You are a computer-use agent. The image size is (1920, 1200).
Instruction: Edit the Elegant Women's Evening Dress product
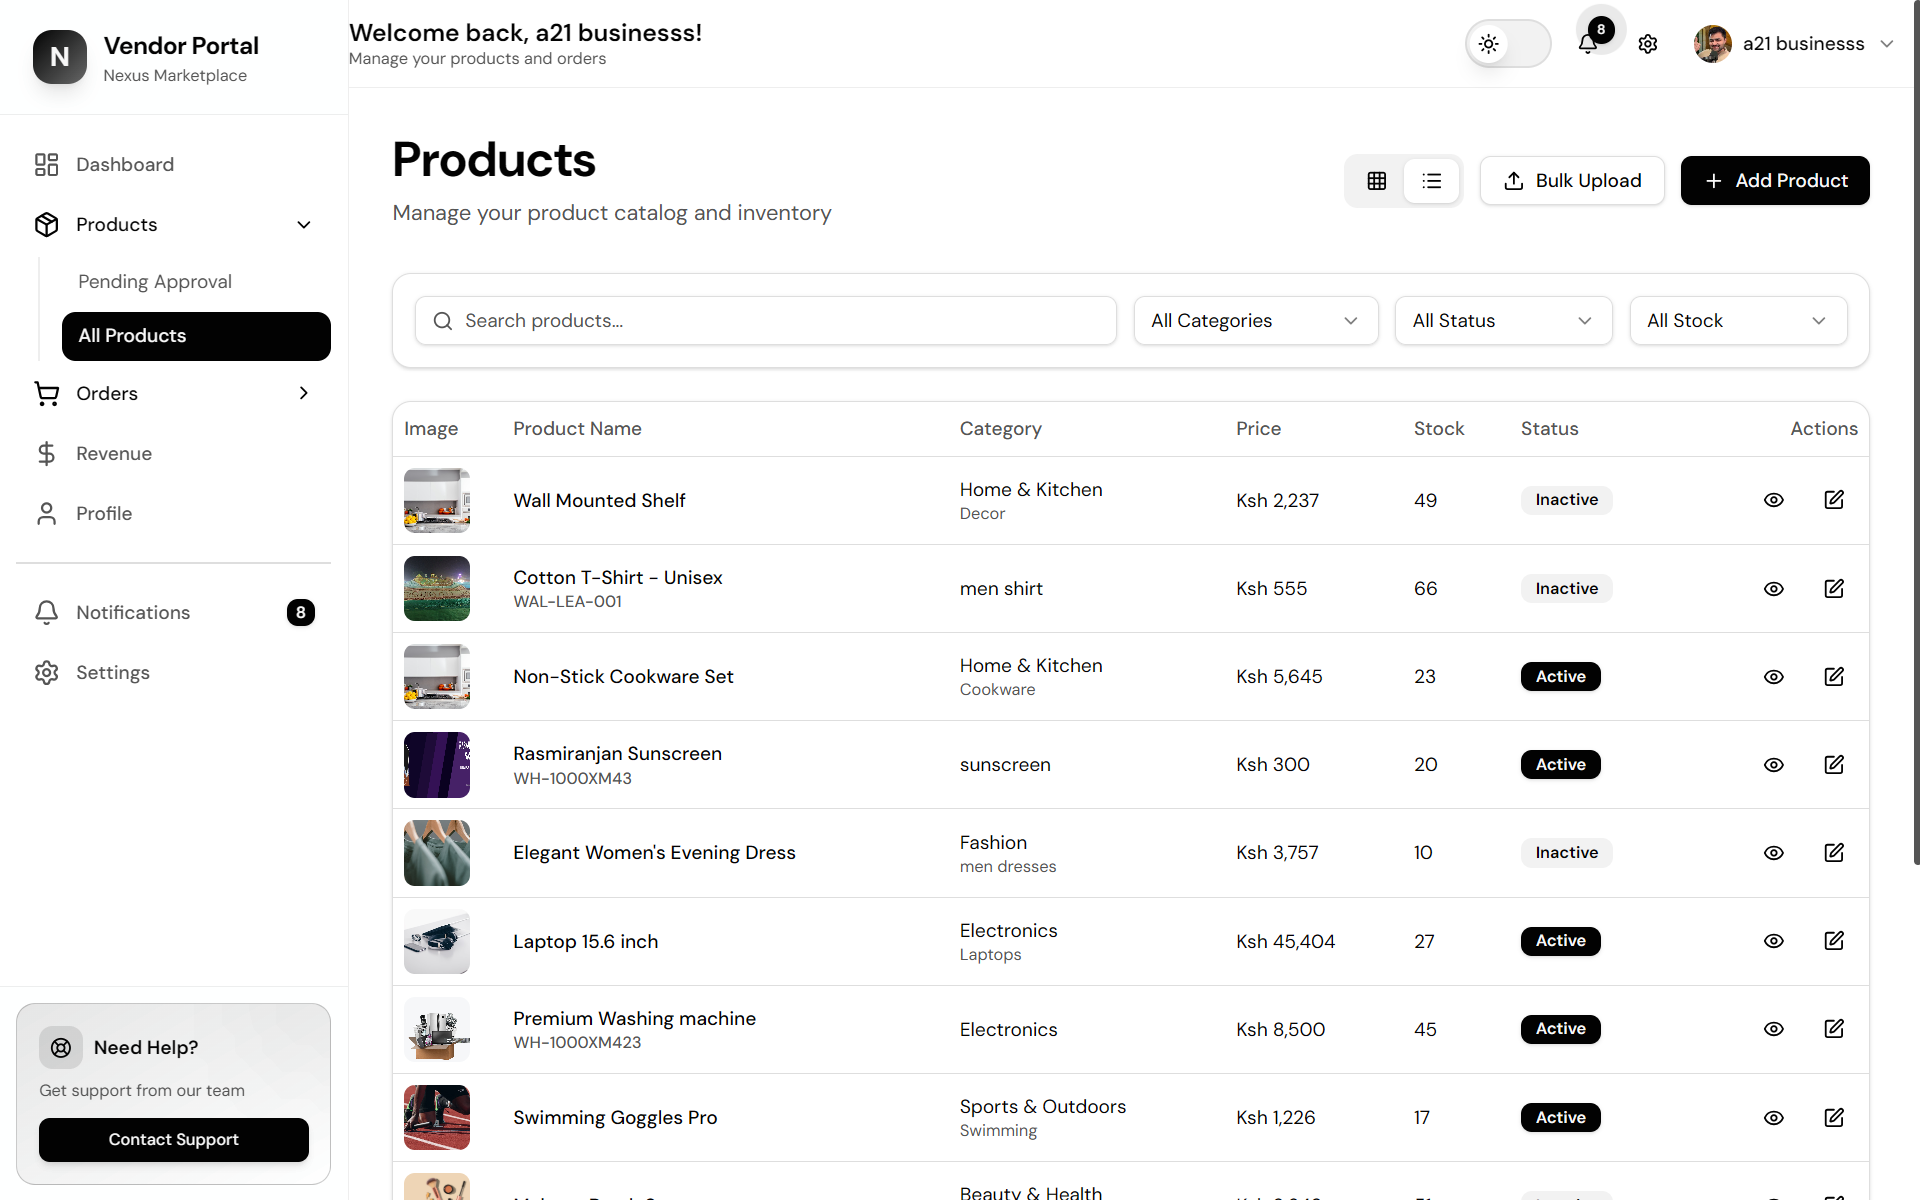click(1834, 853)
